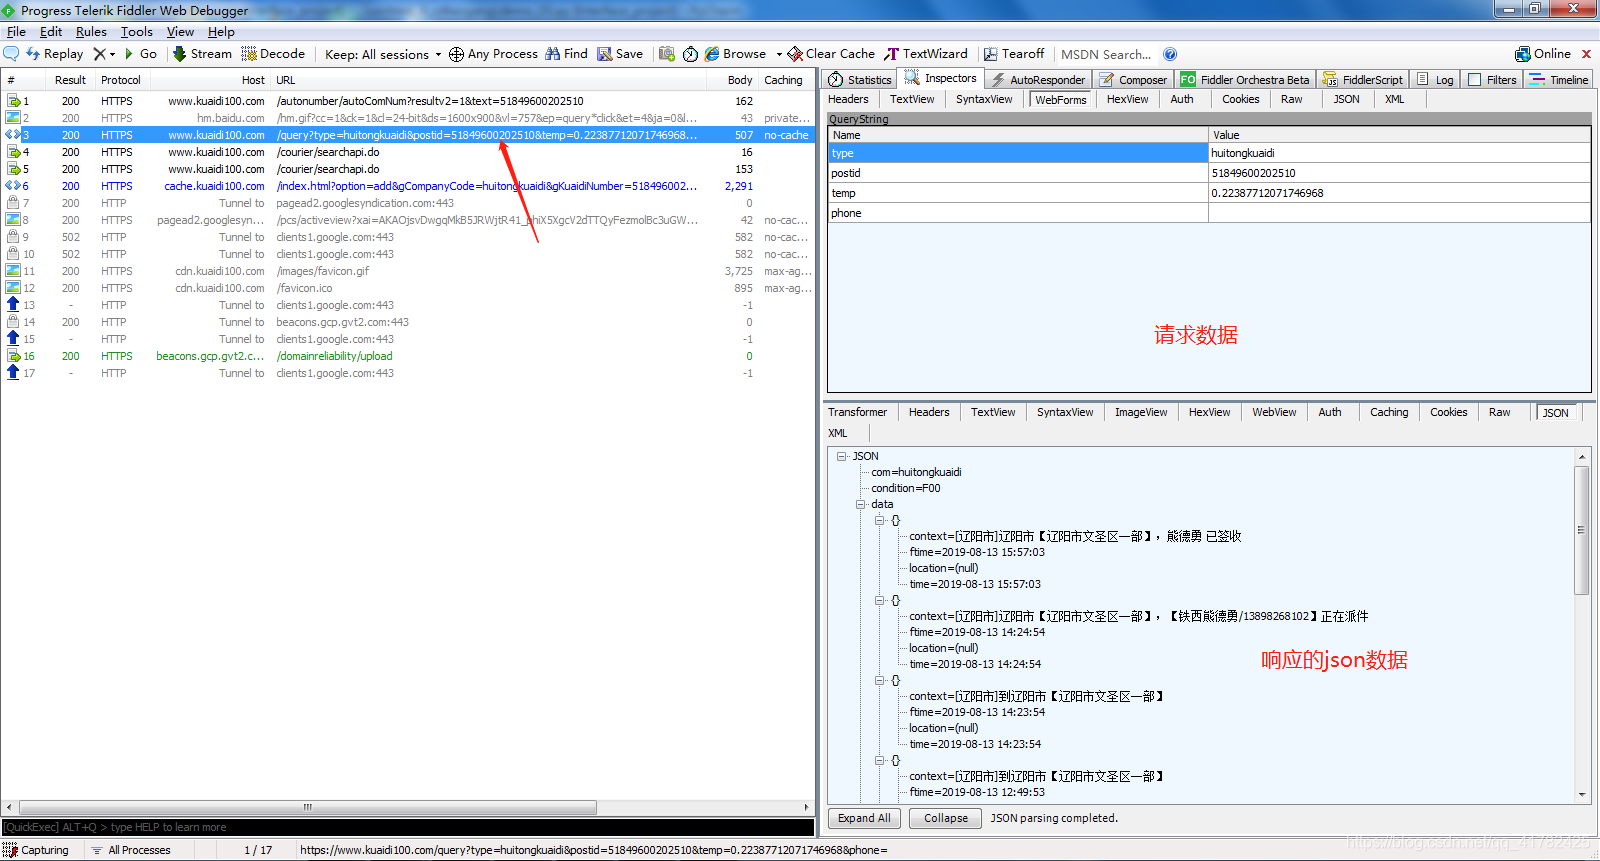Click the comment speech bubble icon in toolbar

pos(11,53)
